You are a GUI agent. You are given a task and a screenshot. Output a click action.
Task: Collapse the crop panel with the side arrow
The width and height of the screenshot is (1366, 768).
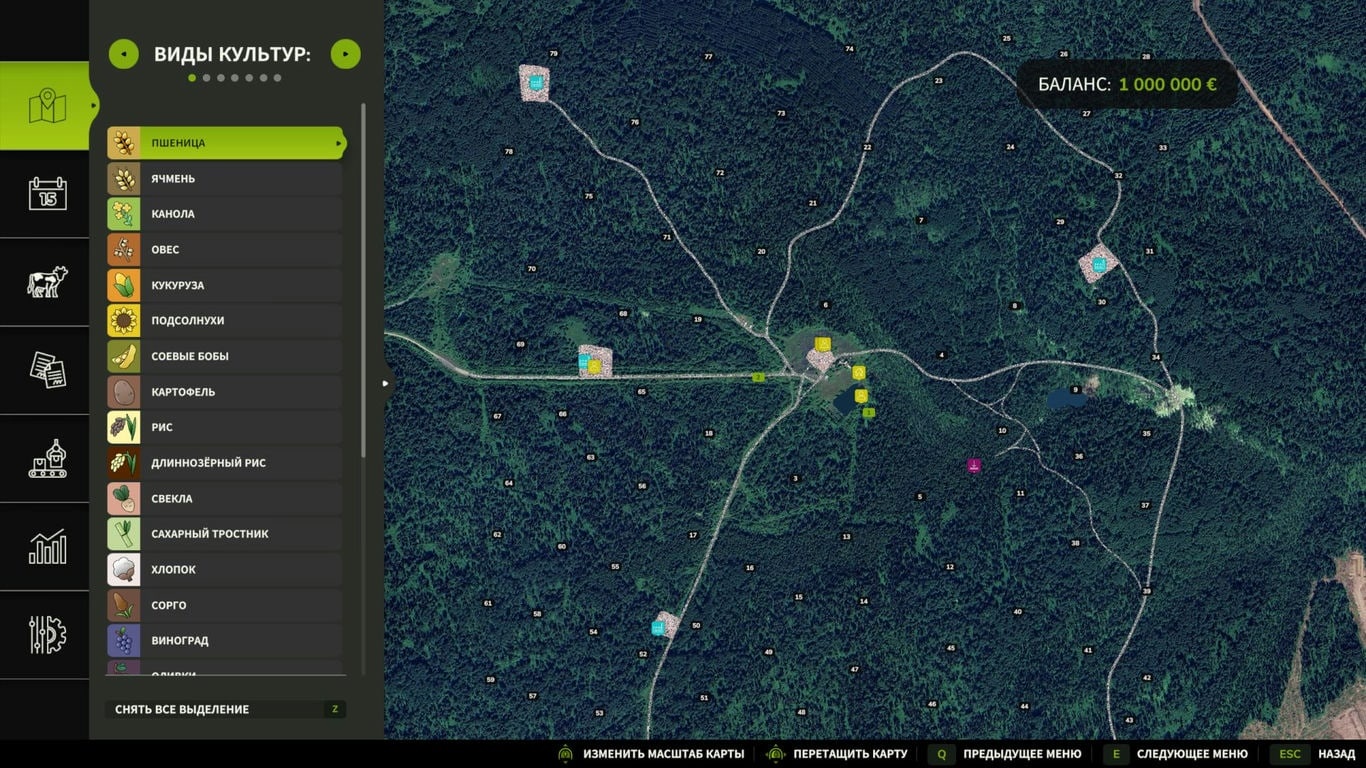click(385, 381)
